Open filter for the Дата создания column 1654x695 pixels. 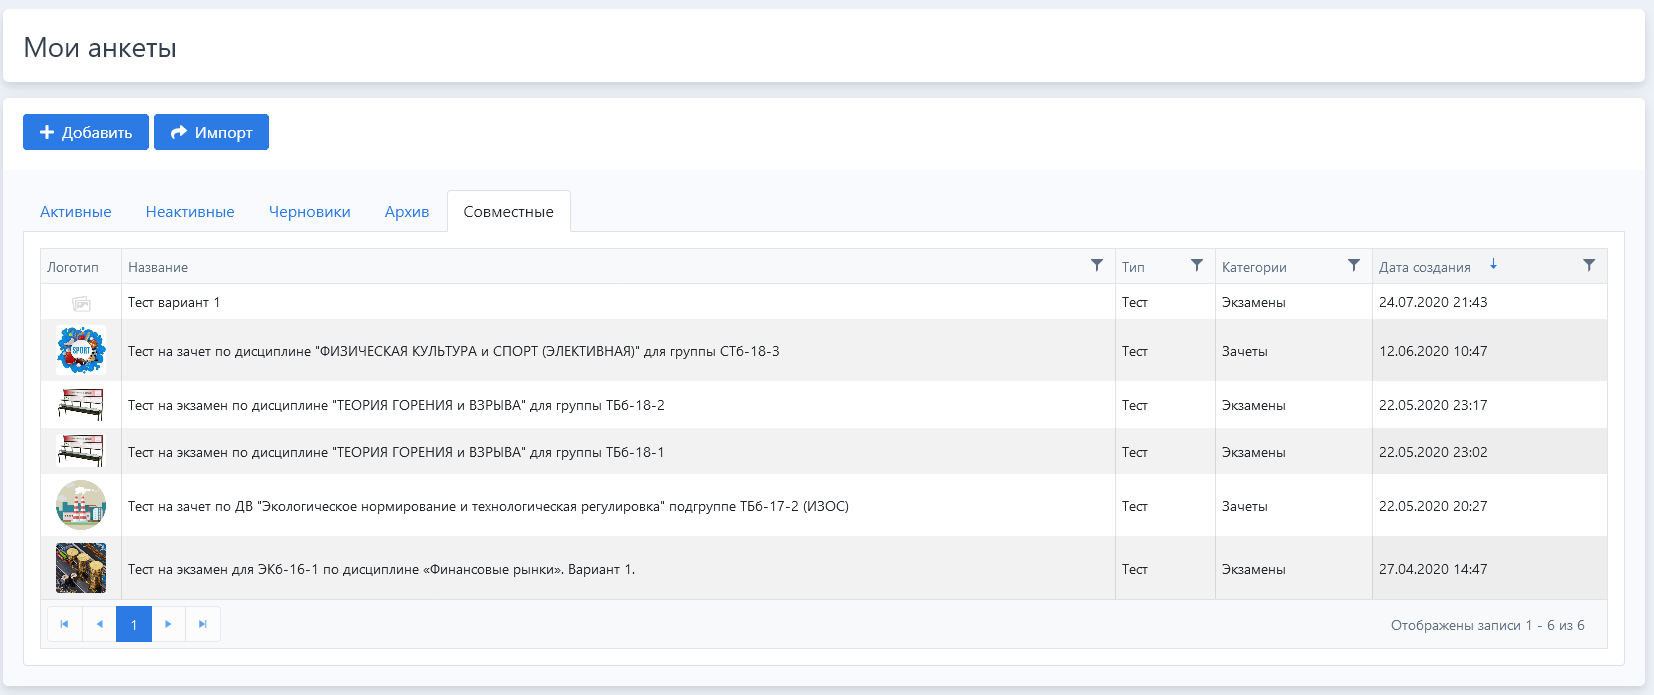[x=1588, y=265]
